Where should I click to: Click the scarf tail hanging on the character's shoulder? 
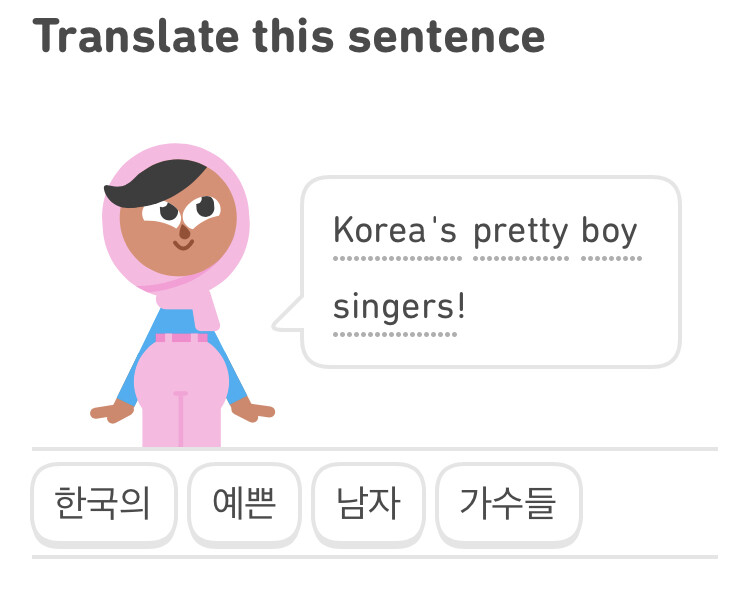click(206, 308)
